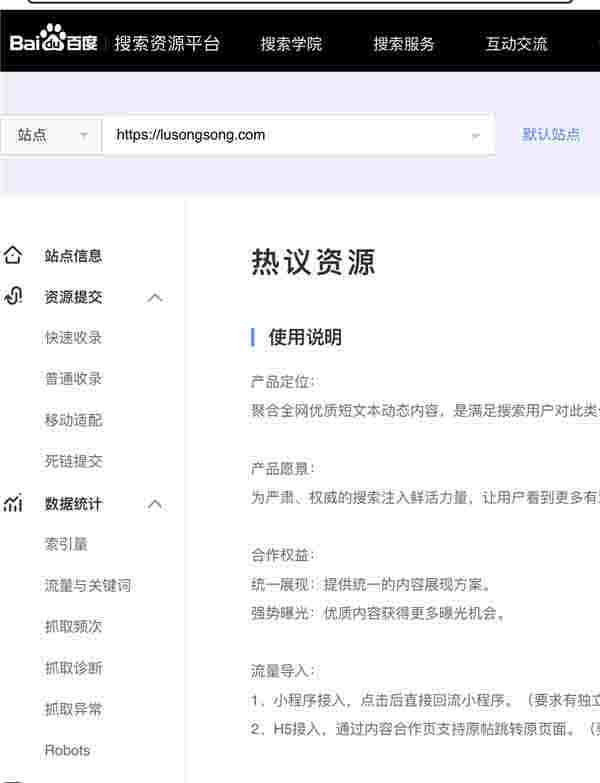Open the 站点信息 home icon
Image resolution: width=600 pixels, height=783 pixels.
coord(13,255)
